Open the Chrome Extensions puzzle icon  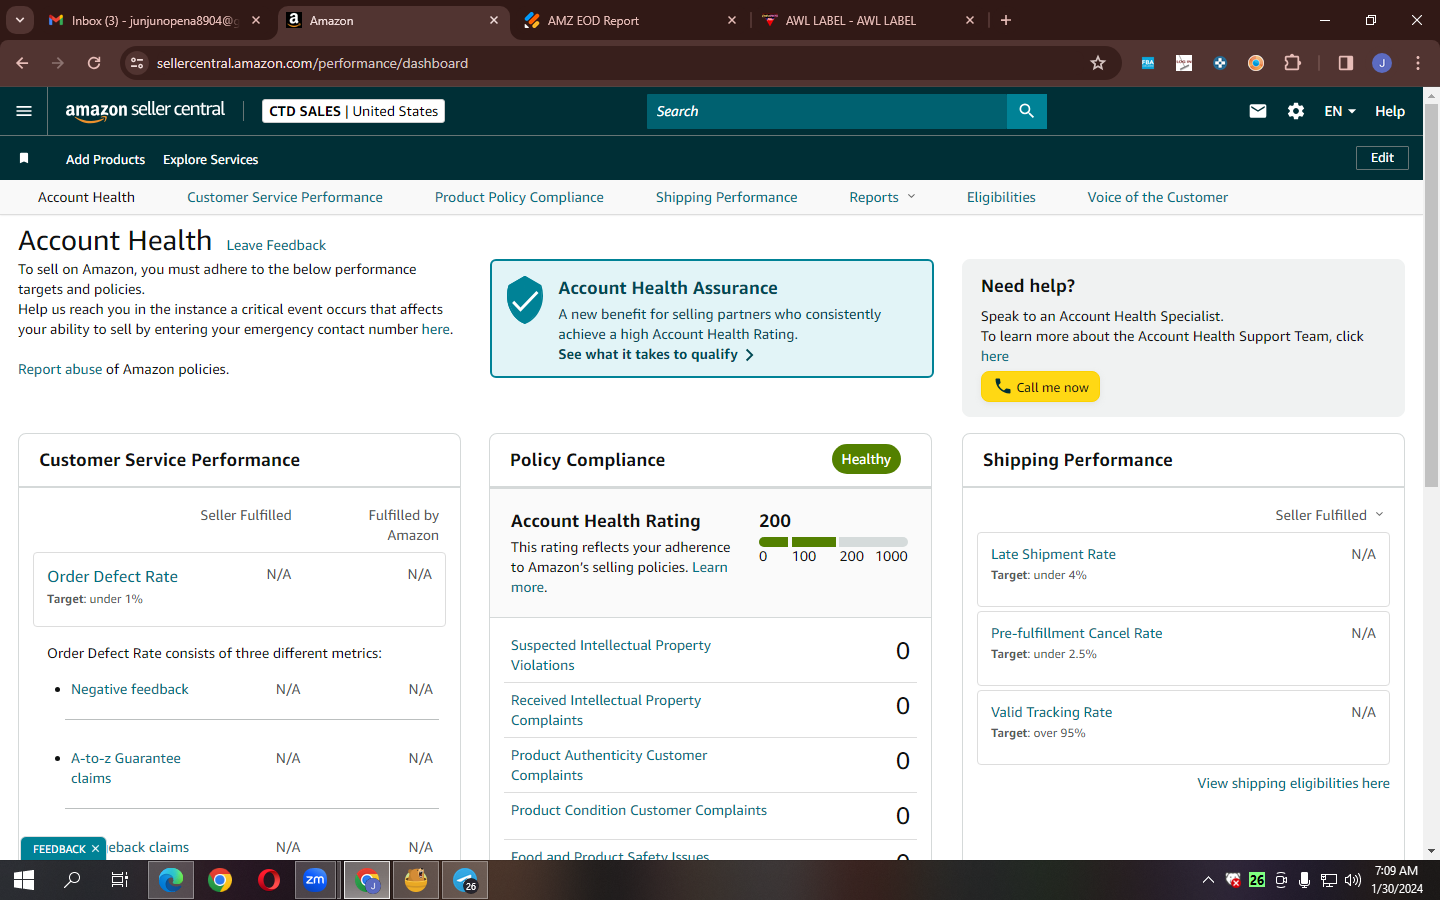(1292, 63)
